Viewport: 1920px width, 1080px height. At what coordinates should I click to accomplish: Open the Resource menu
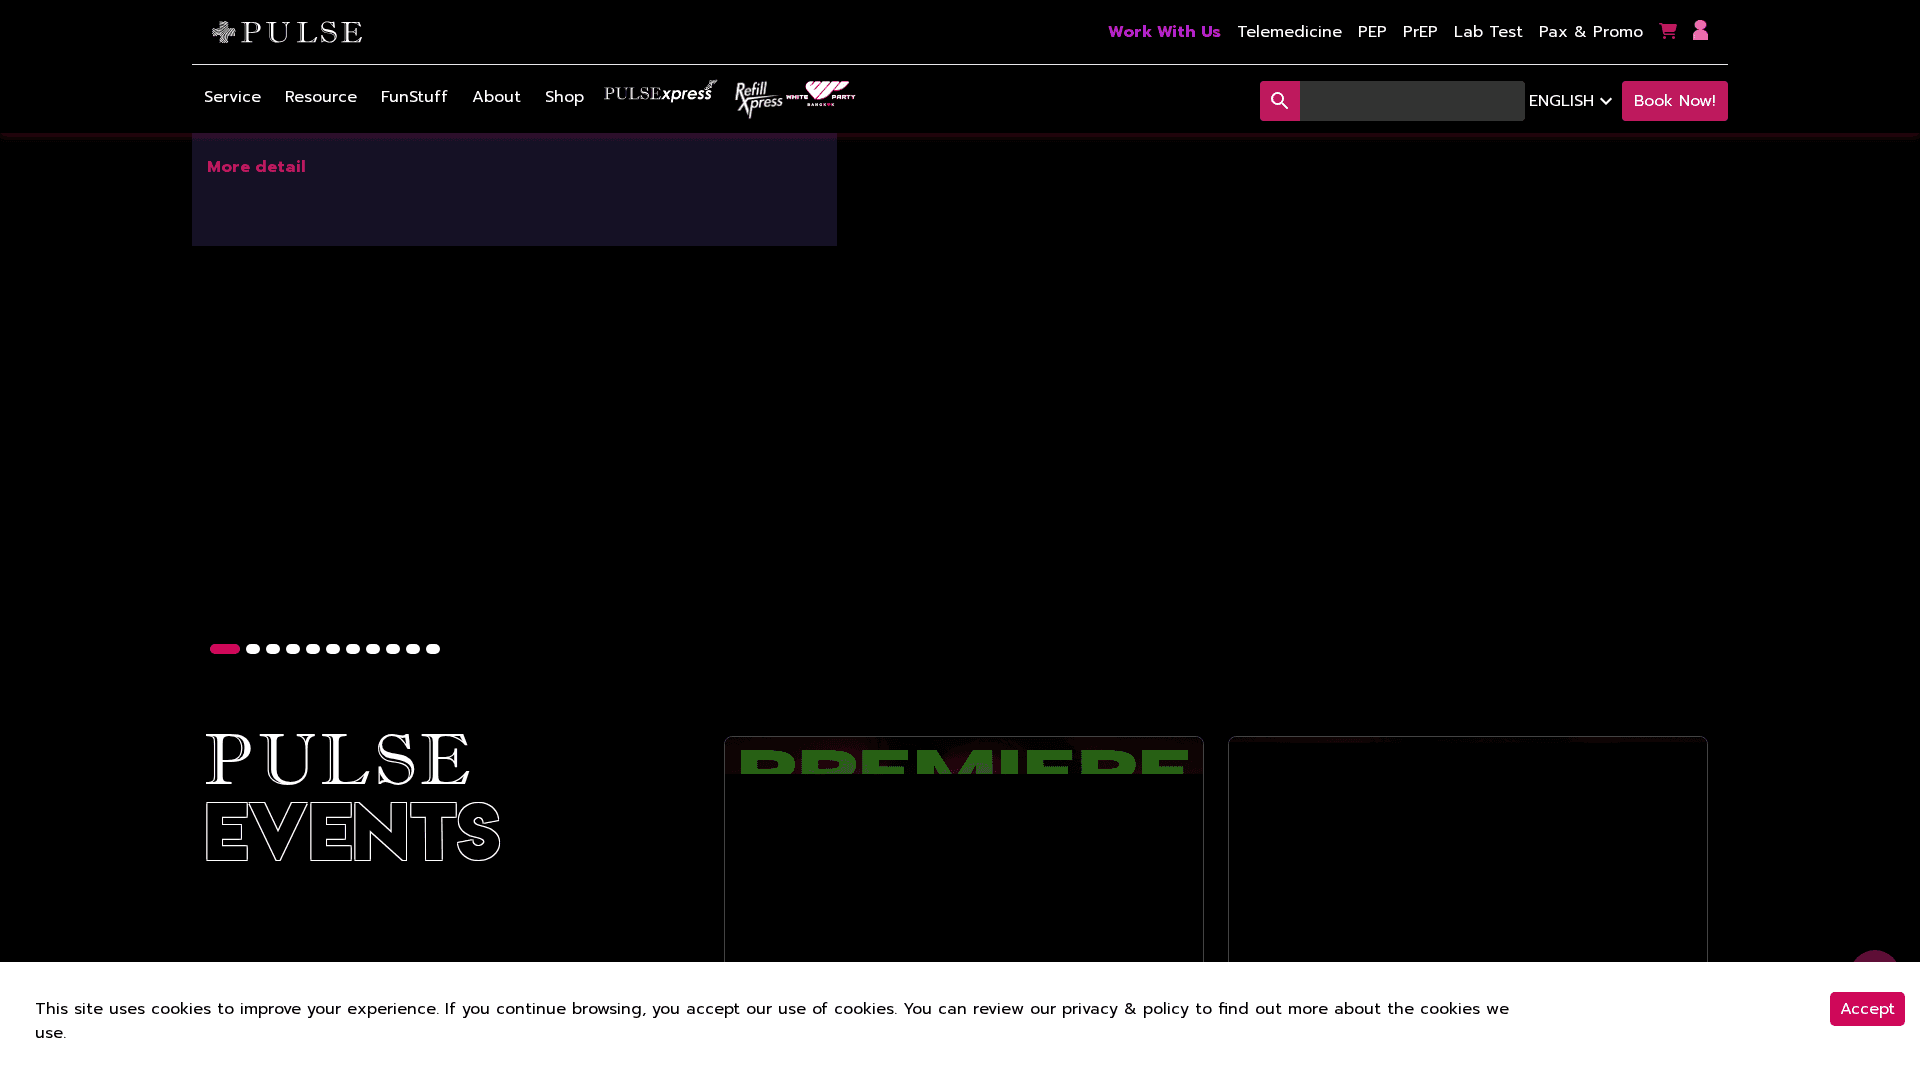321,97
